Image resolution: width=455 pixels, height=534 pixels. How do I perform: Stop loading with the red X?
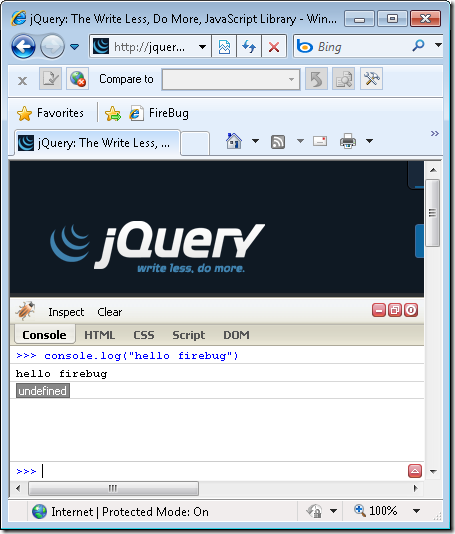274,47
